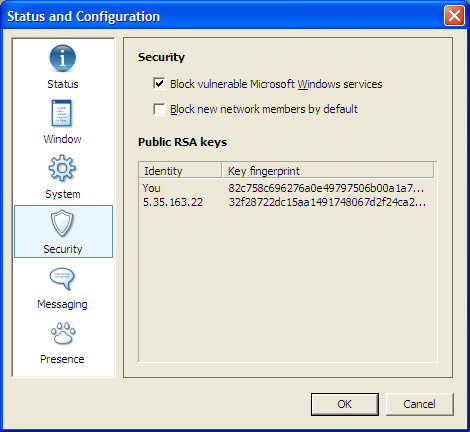Select the Presence paw icon
The width and height of the screenshot is (470, 432).
click(x=63, y=333)
